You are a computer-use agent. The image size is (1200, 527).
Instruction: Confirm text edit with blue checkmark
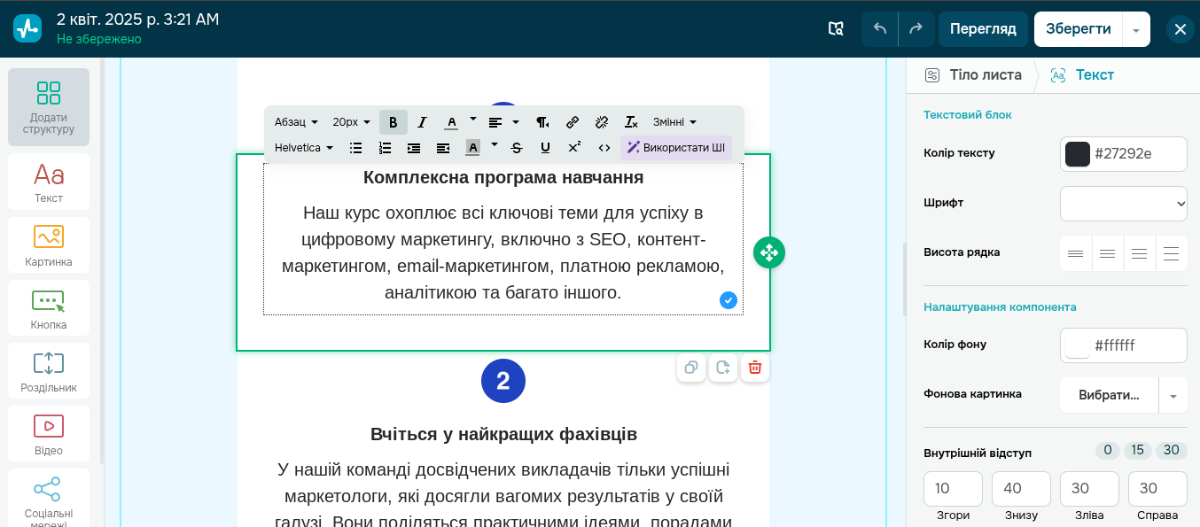[x=728, y=300]
